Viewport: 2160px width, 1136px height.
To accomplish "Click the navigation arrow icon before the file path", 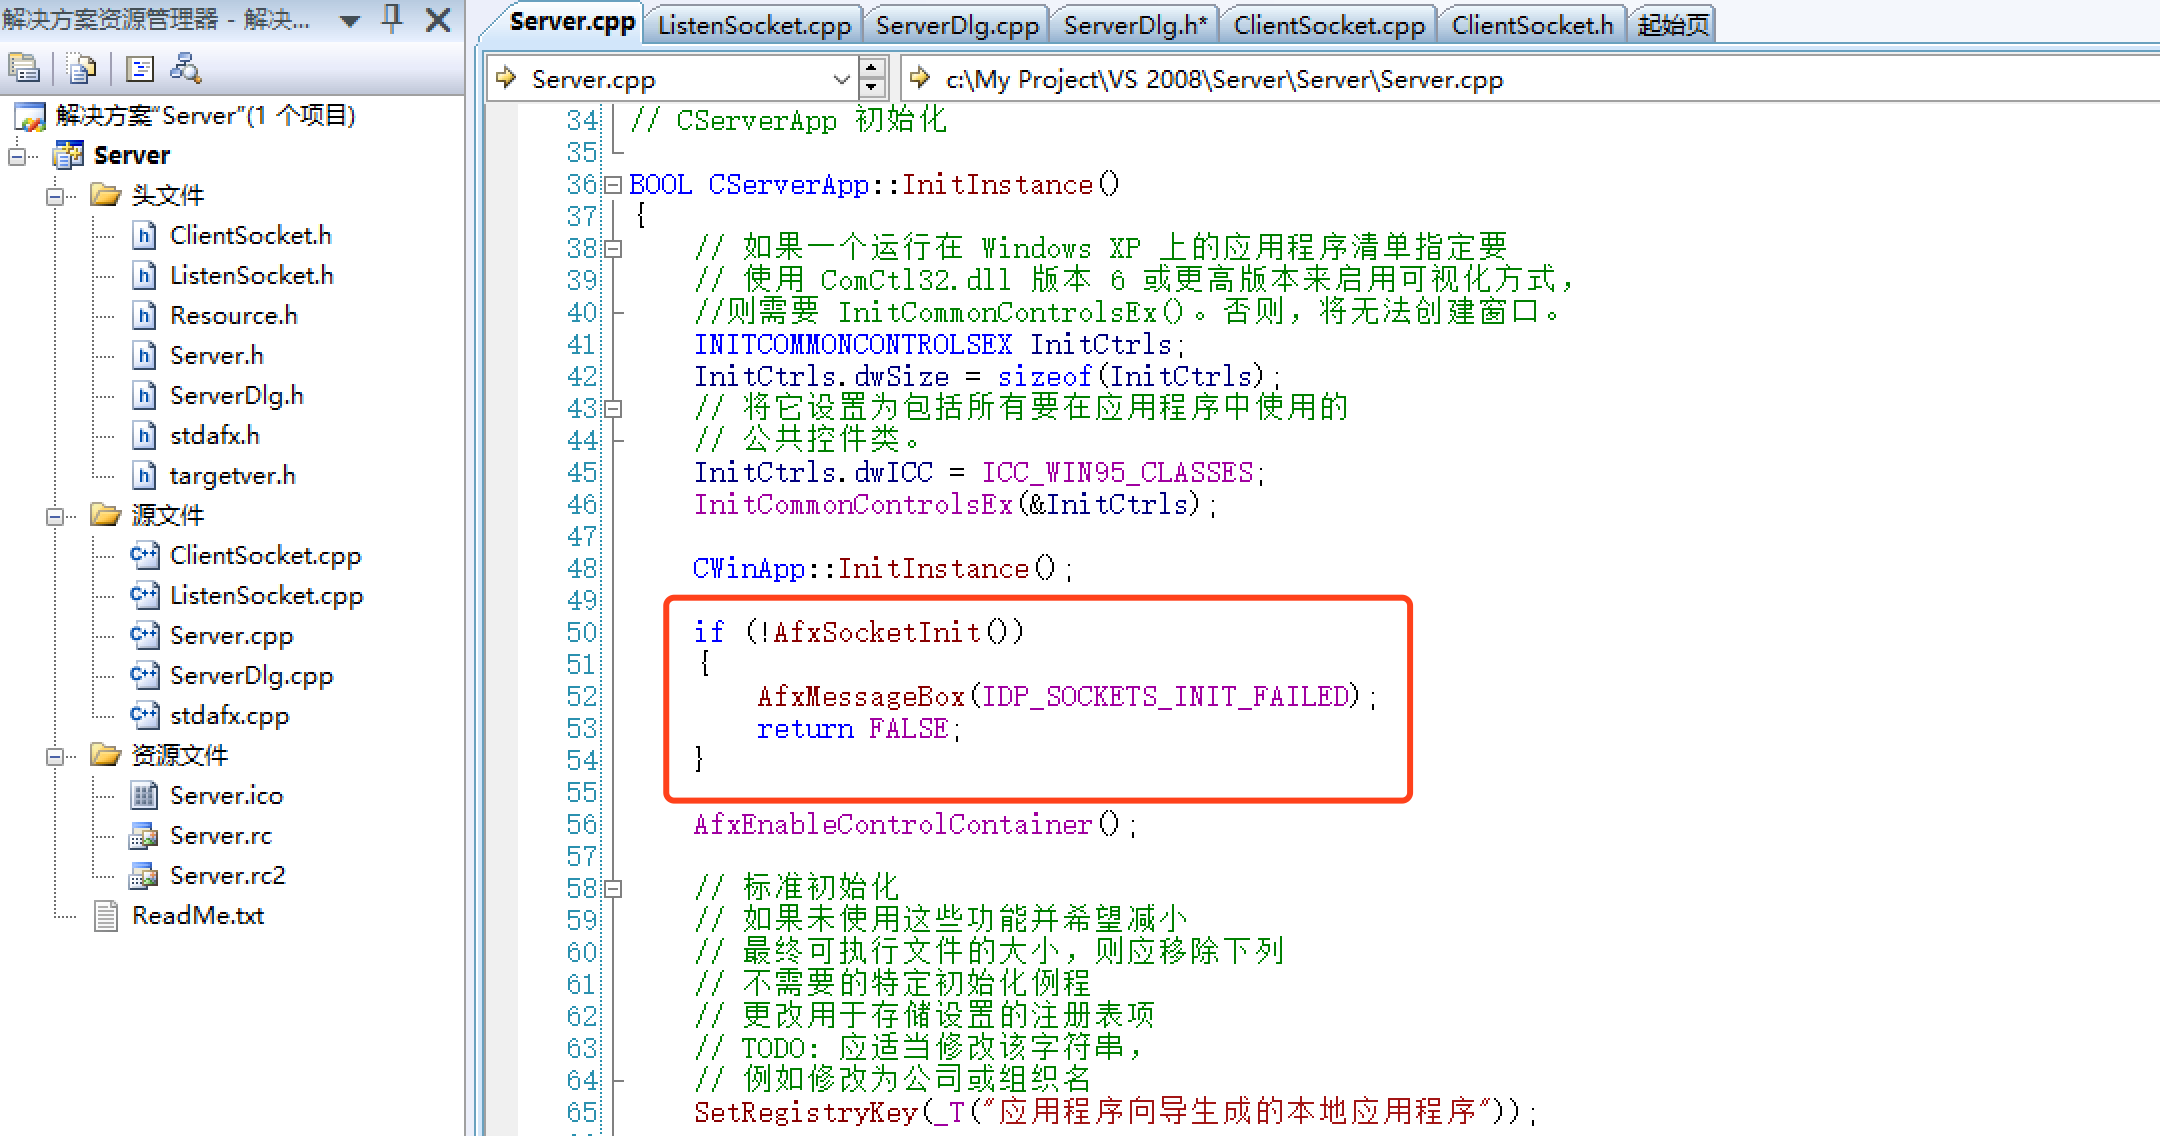I will point(919,78).
